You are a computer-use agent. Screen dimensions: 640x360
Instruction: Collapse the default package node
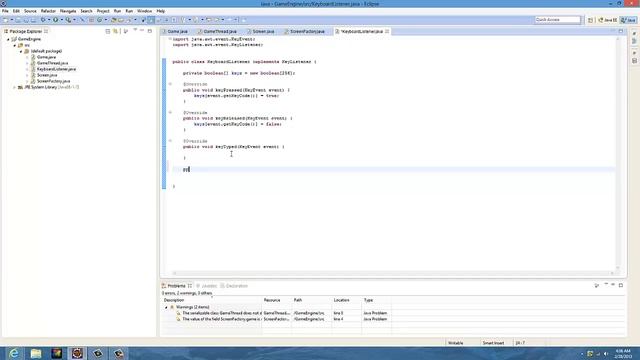point(21,51)
